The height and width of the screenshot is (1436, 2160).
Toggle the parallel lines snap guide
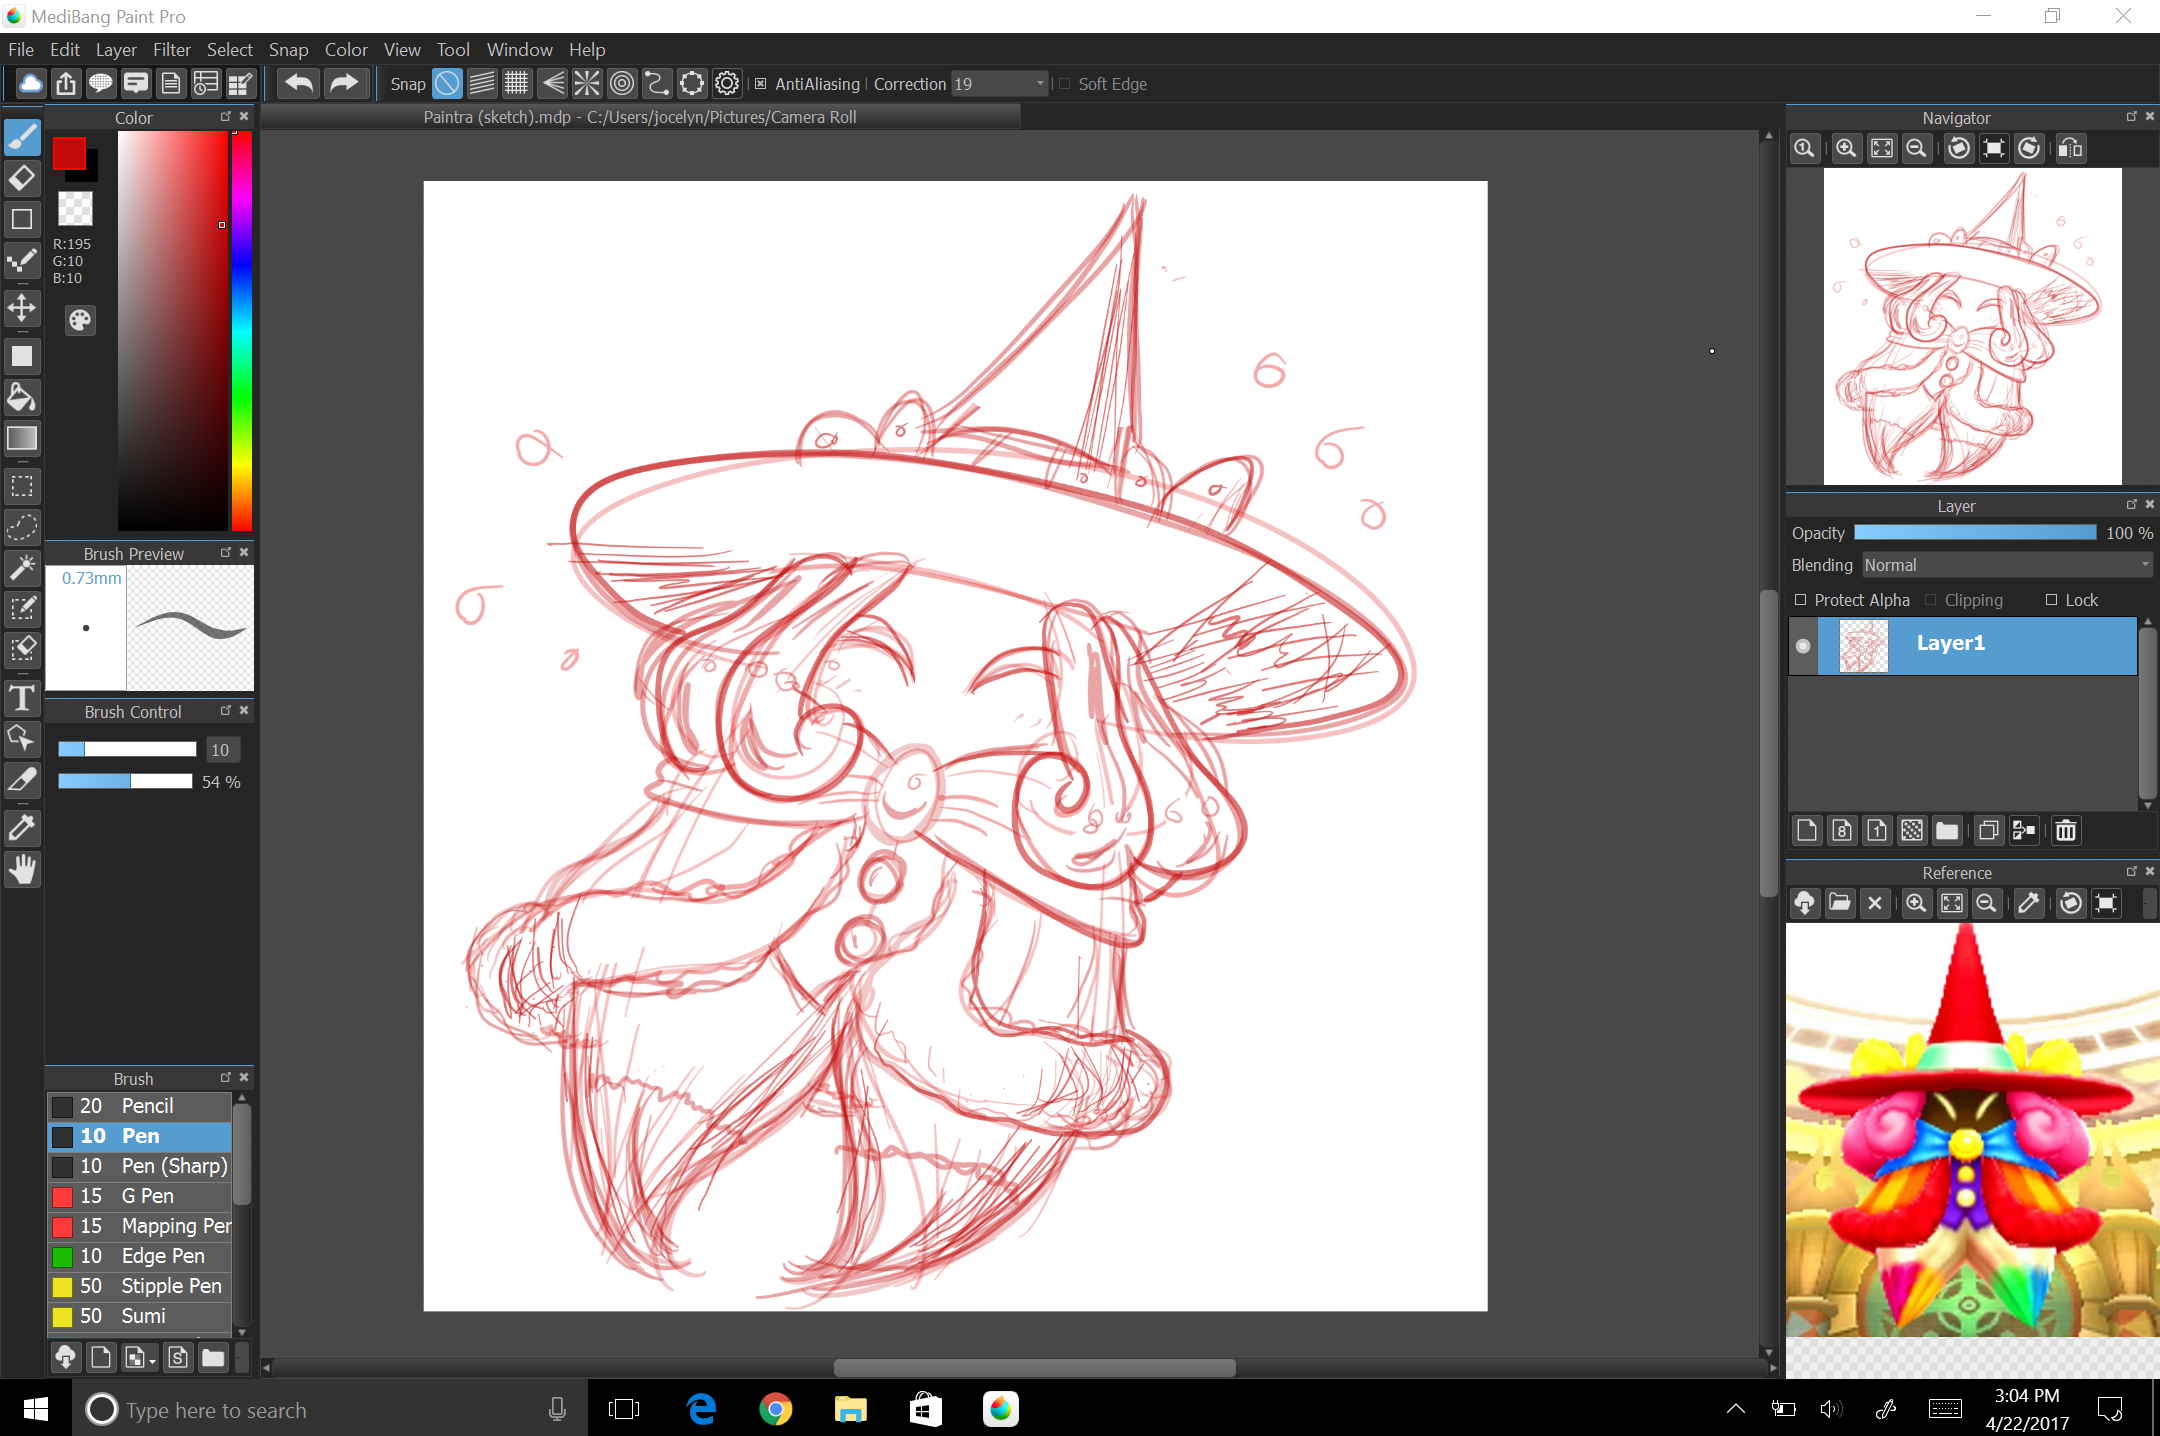pos(482,84)
